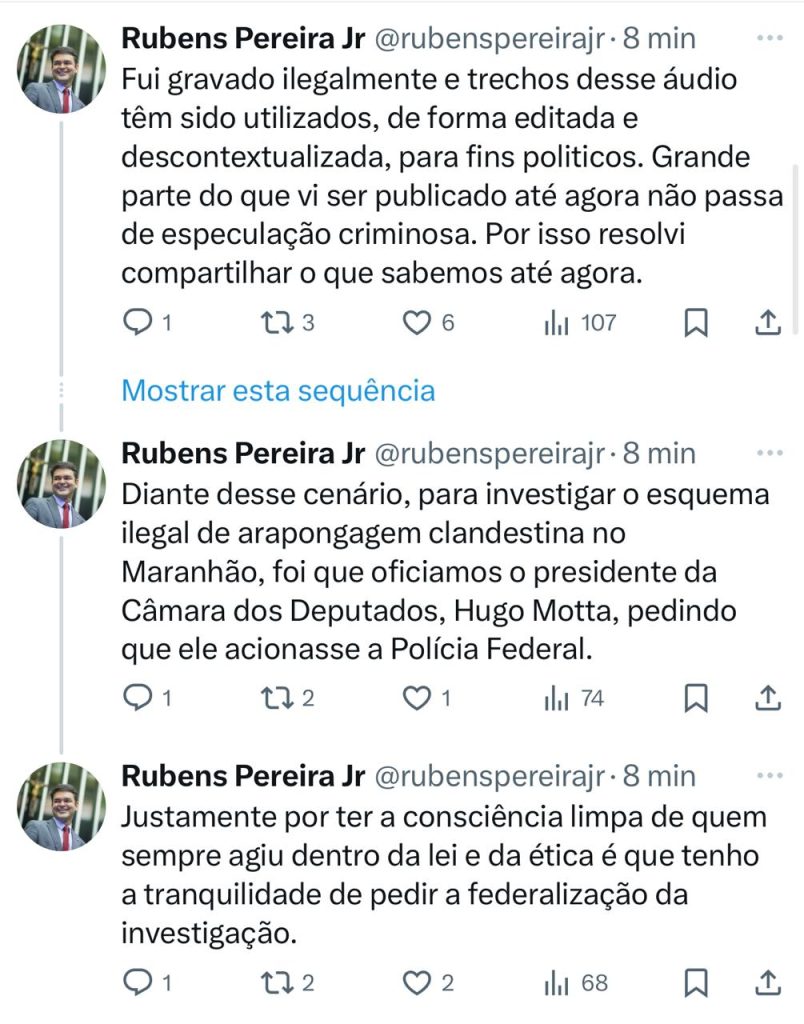
Task: Reply to the first tweet about illegal recording
Action: 139,322
